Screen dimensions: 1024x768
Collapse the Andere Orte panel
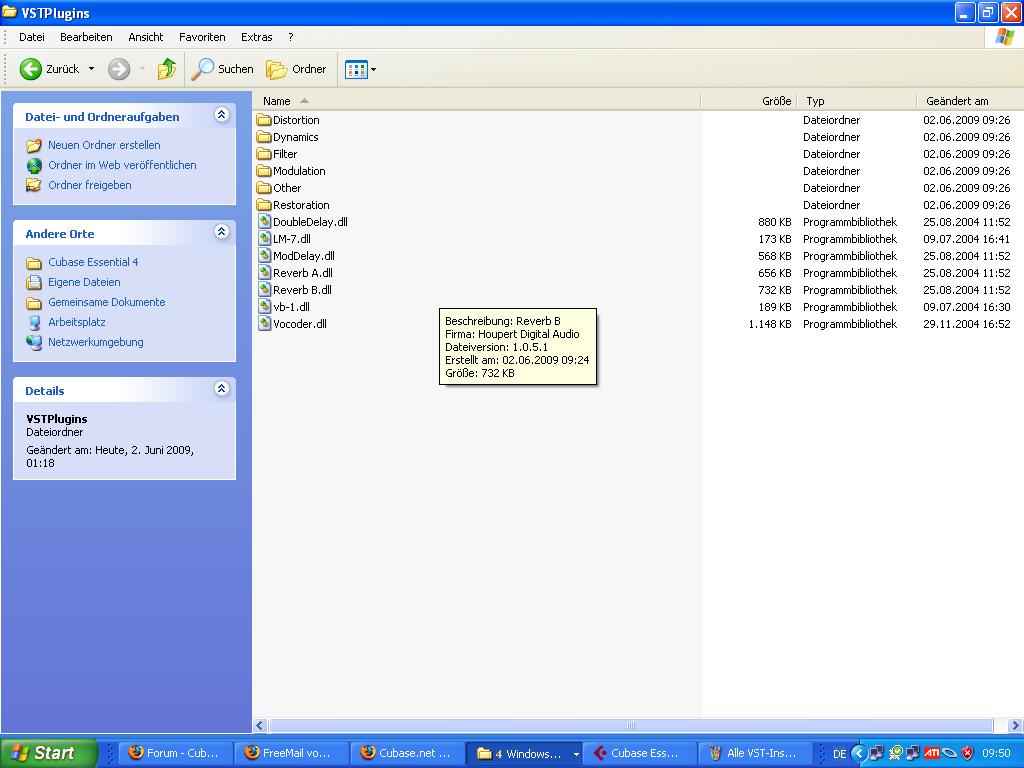pyautogui.click(x=221, y=233)
